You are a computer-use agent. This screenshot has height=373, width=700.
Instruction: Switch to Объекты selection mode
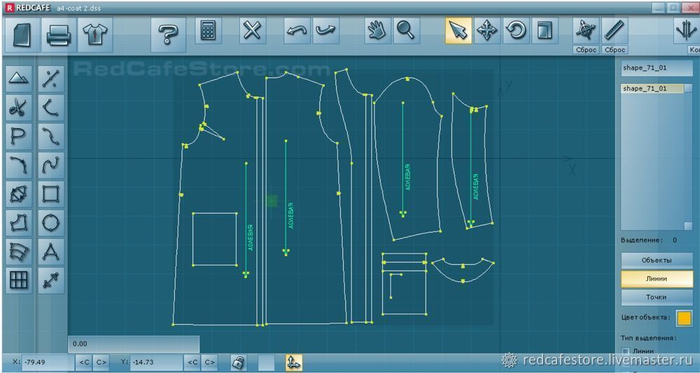click(656, 261)
